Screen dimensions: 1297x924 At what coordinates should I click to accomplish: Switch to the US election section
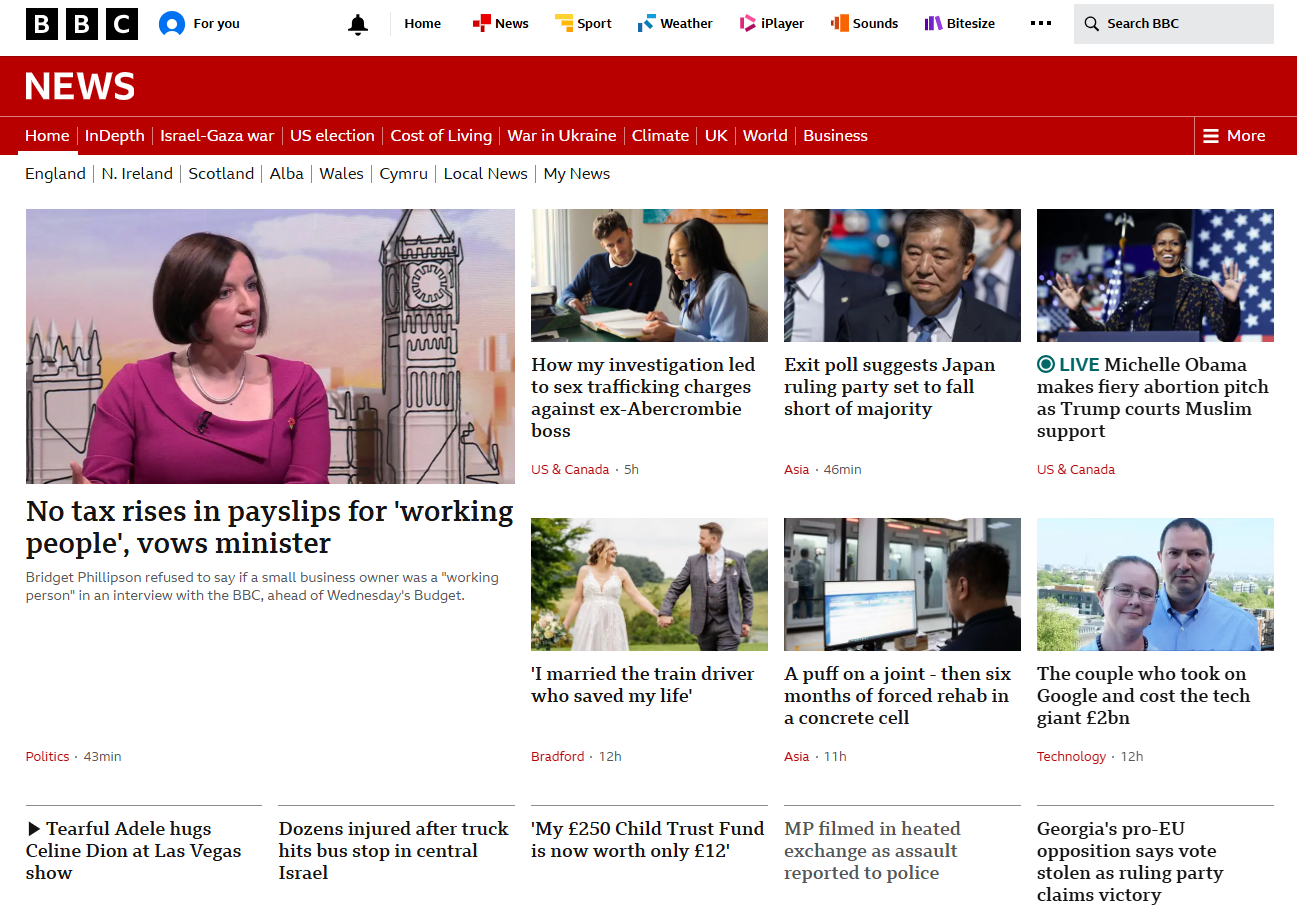332,136
